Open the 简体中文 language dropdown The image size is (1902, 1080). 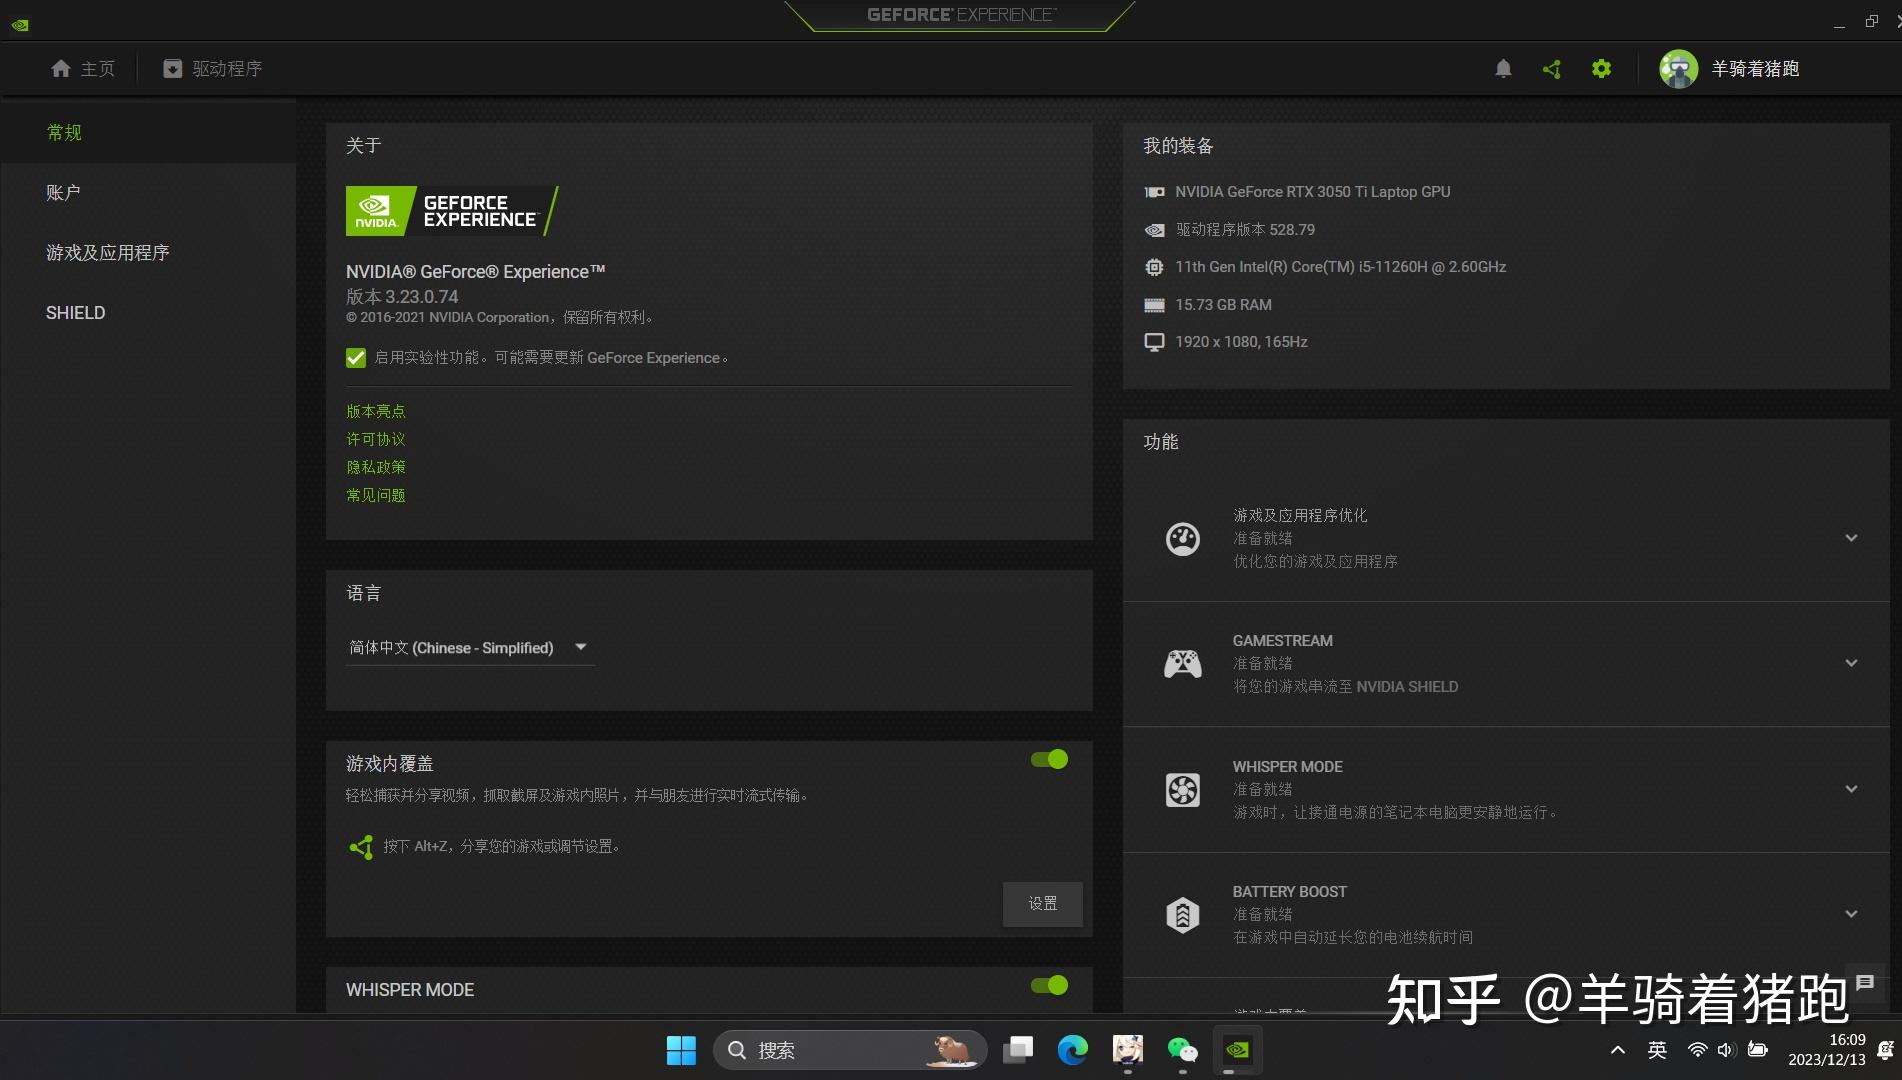(x=470, y=648)
